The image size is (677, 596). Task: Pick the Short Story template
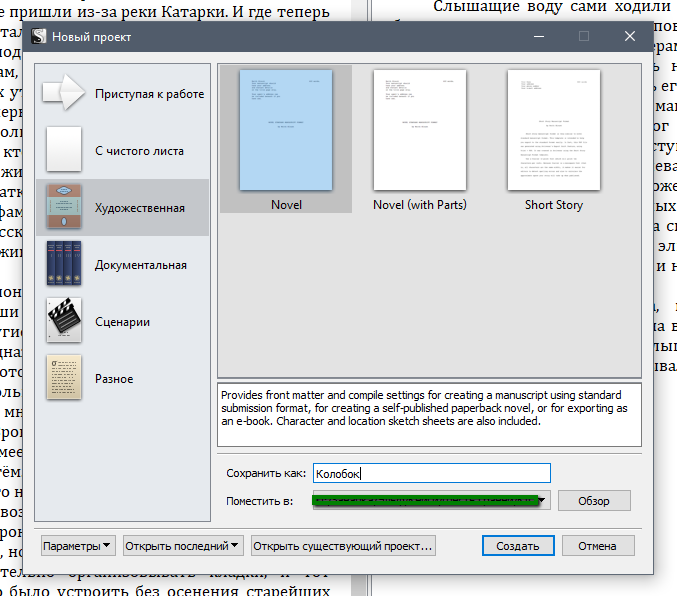(553, 130)
